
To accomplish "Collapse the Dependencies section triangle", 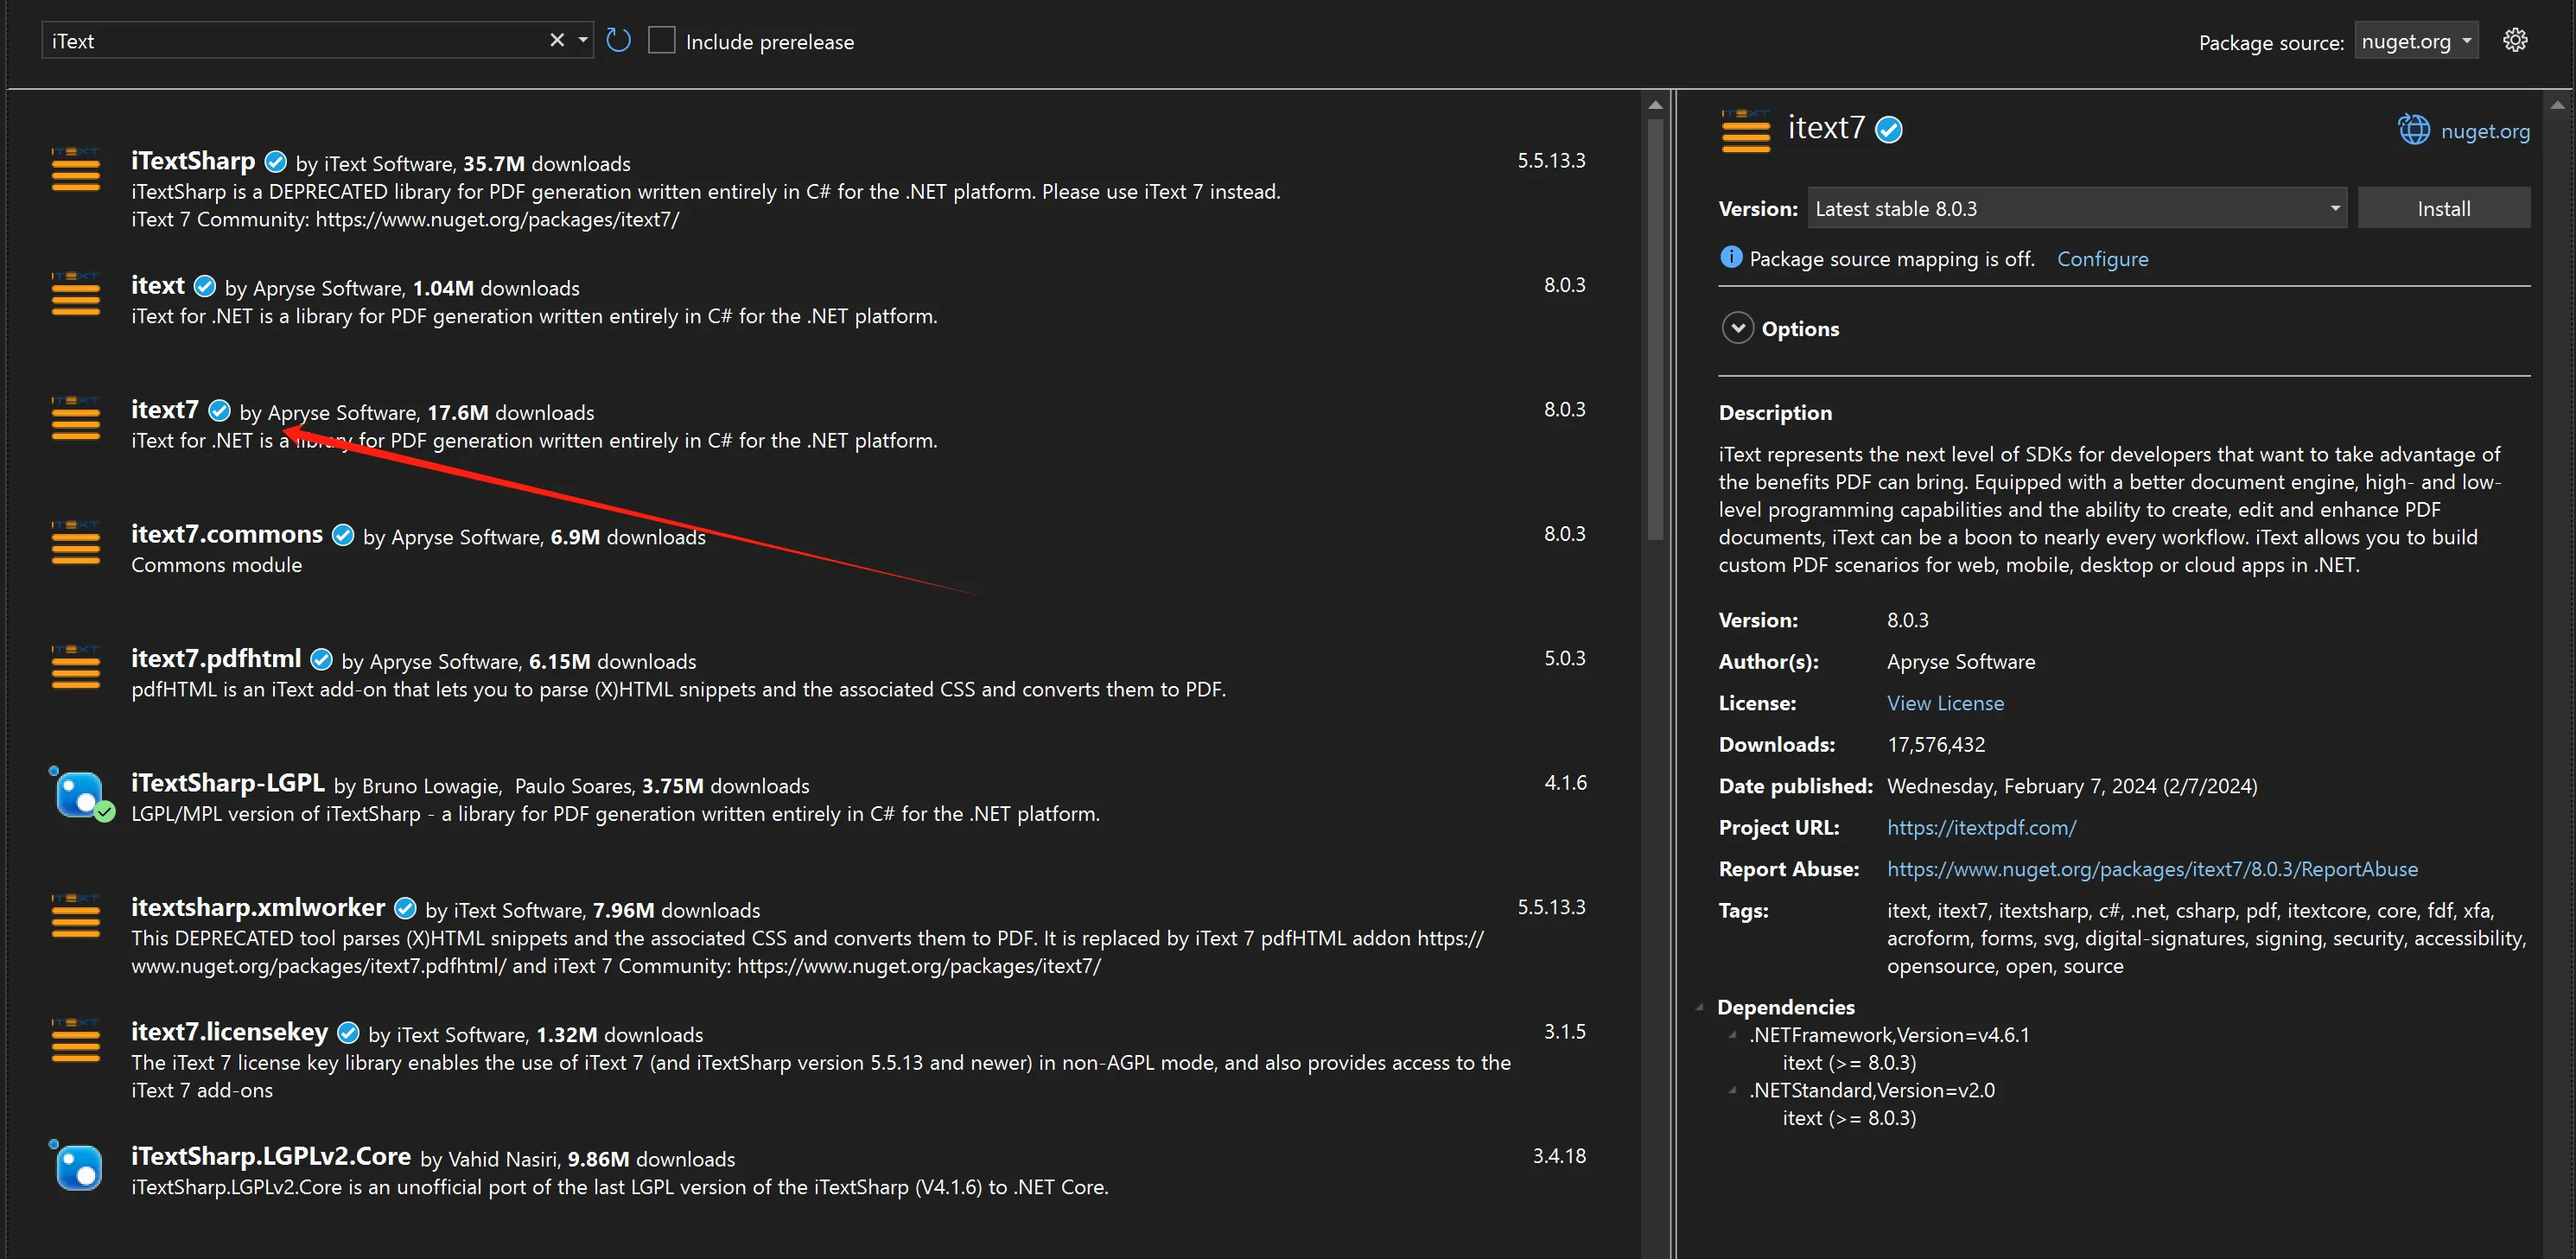I will 1700,1007.
